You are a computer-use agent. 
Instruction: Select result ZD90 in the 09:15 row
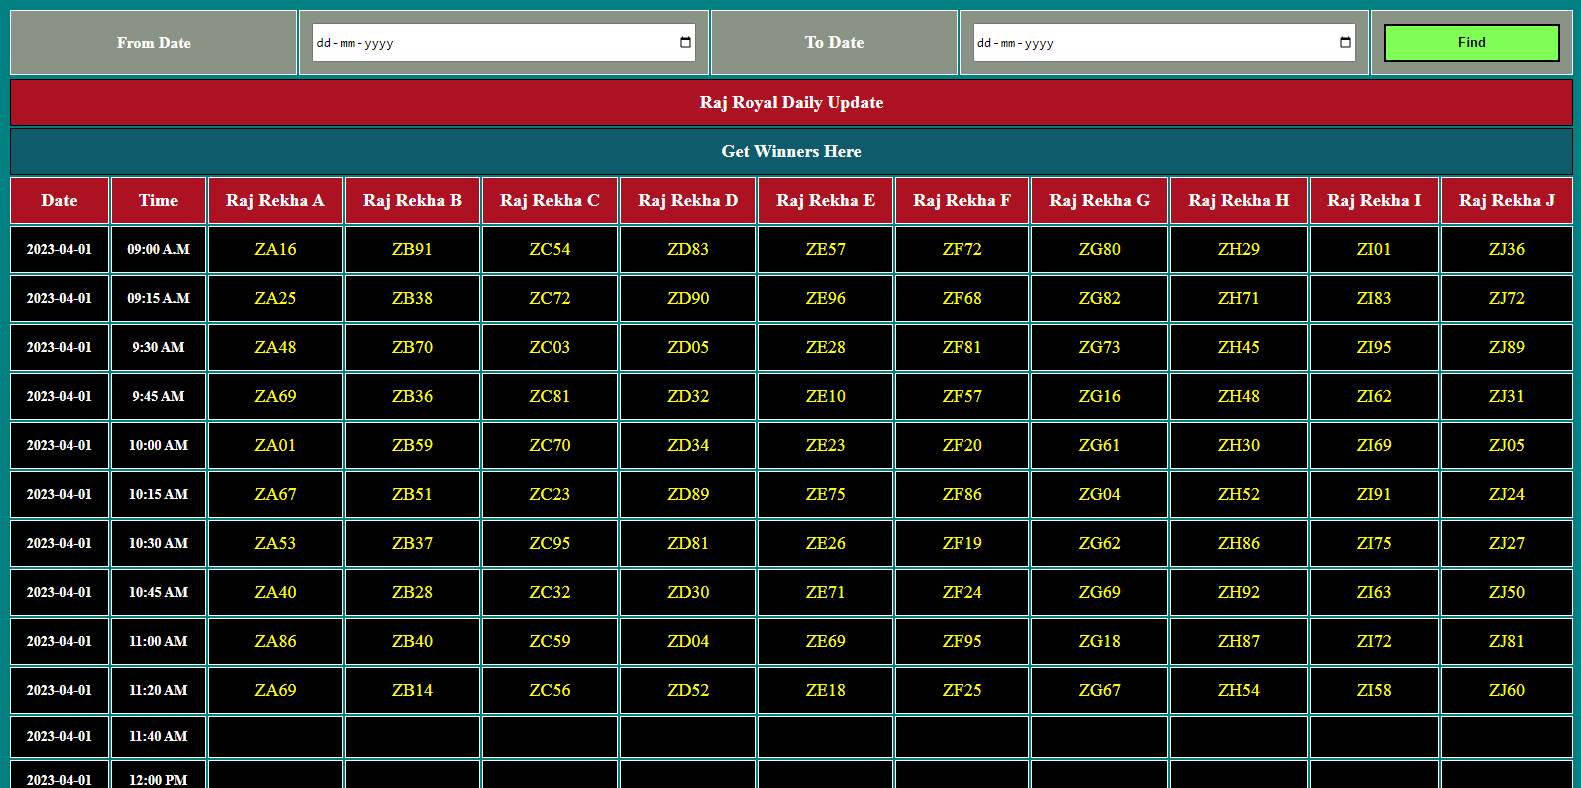click(x=688, y=299)
